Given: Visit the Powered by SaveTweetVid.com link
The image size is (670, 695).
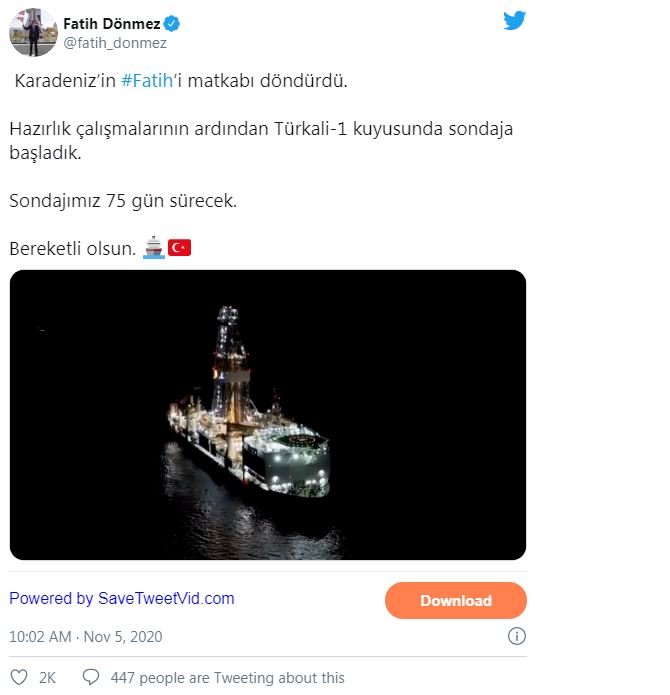Looking at the screenshot, I should 122,598.
